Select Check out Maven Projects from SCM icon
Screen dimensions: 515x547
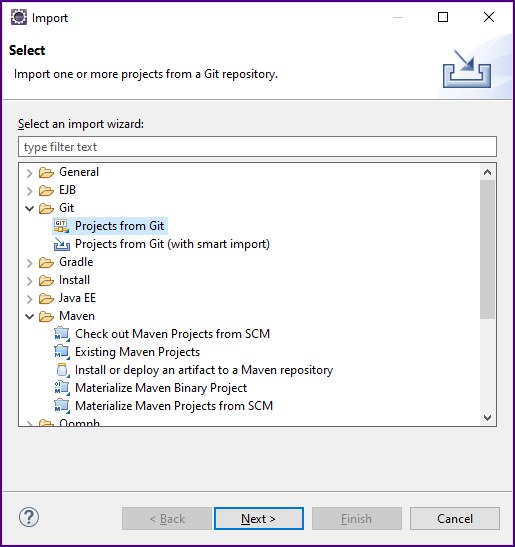coord(62,334)
